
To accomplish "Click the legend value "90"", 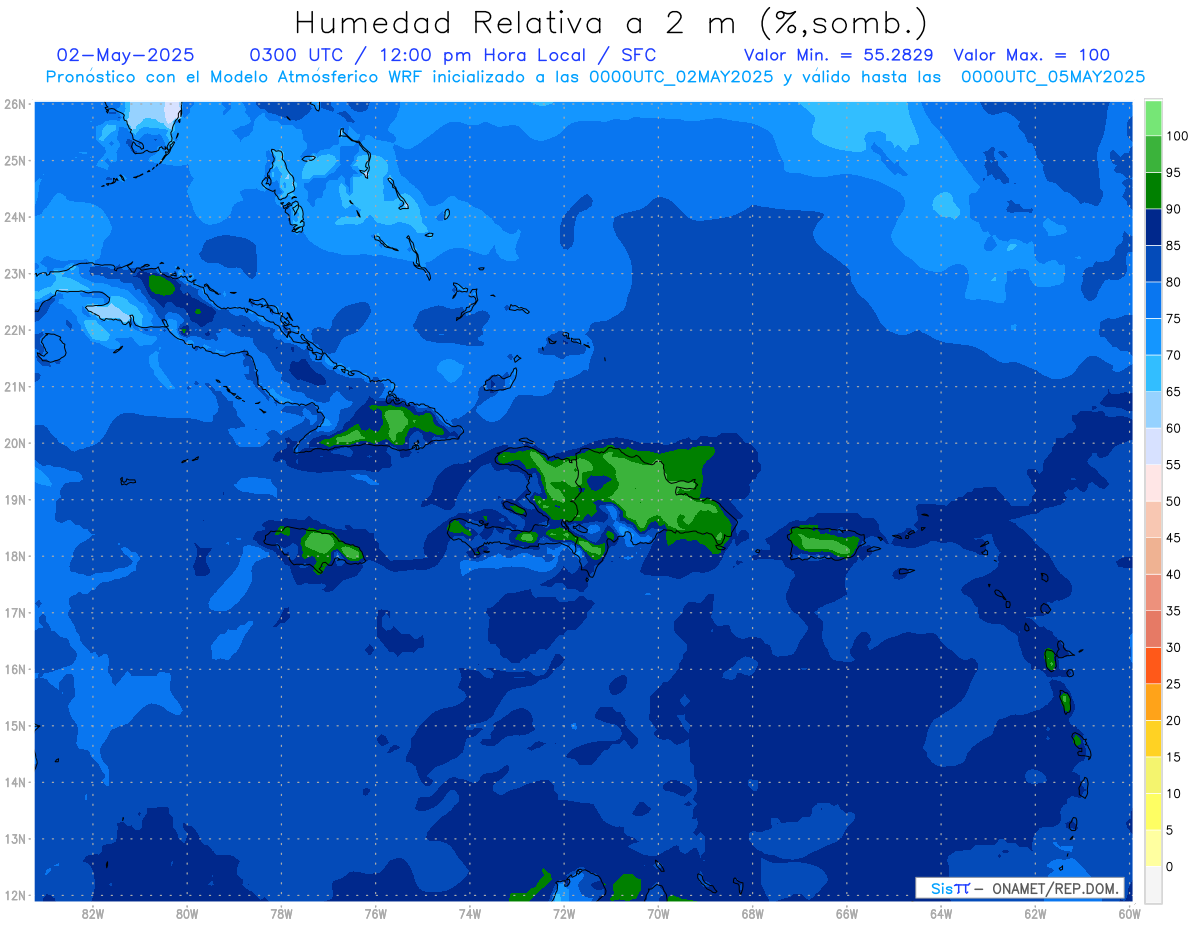I will (x=1173, y=210).
